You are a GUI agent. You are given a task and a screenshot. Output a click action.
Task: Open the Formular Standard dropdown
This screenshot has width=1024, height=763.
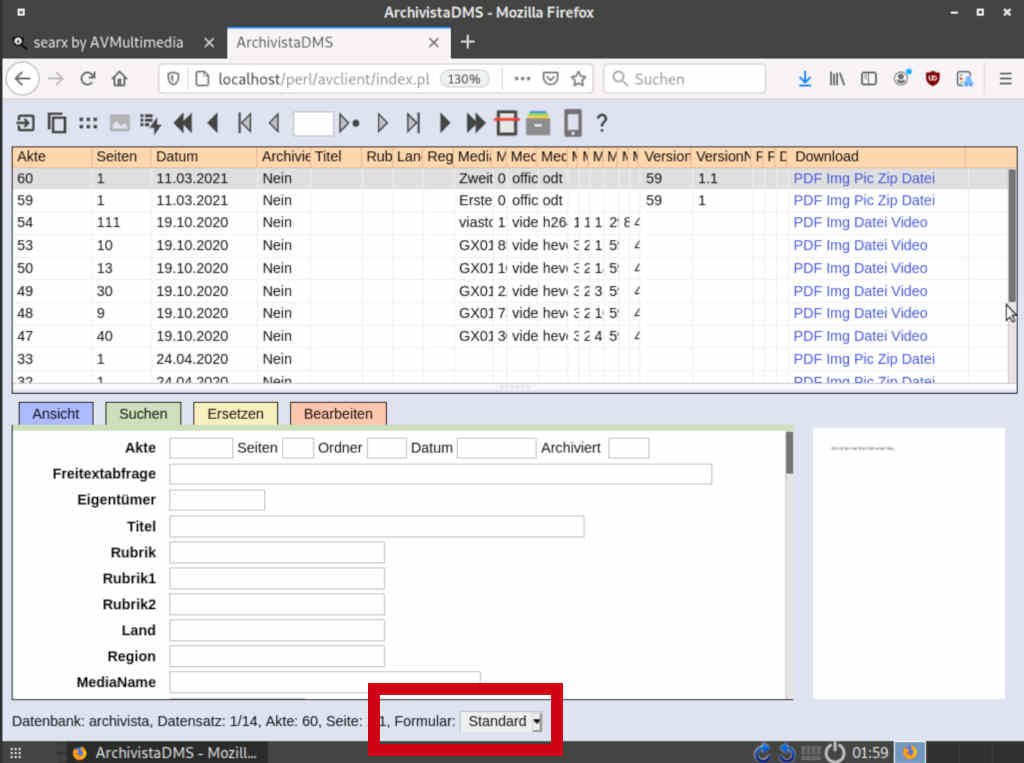click(x=502, y=721)
